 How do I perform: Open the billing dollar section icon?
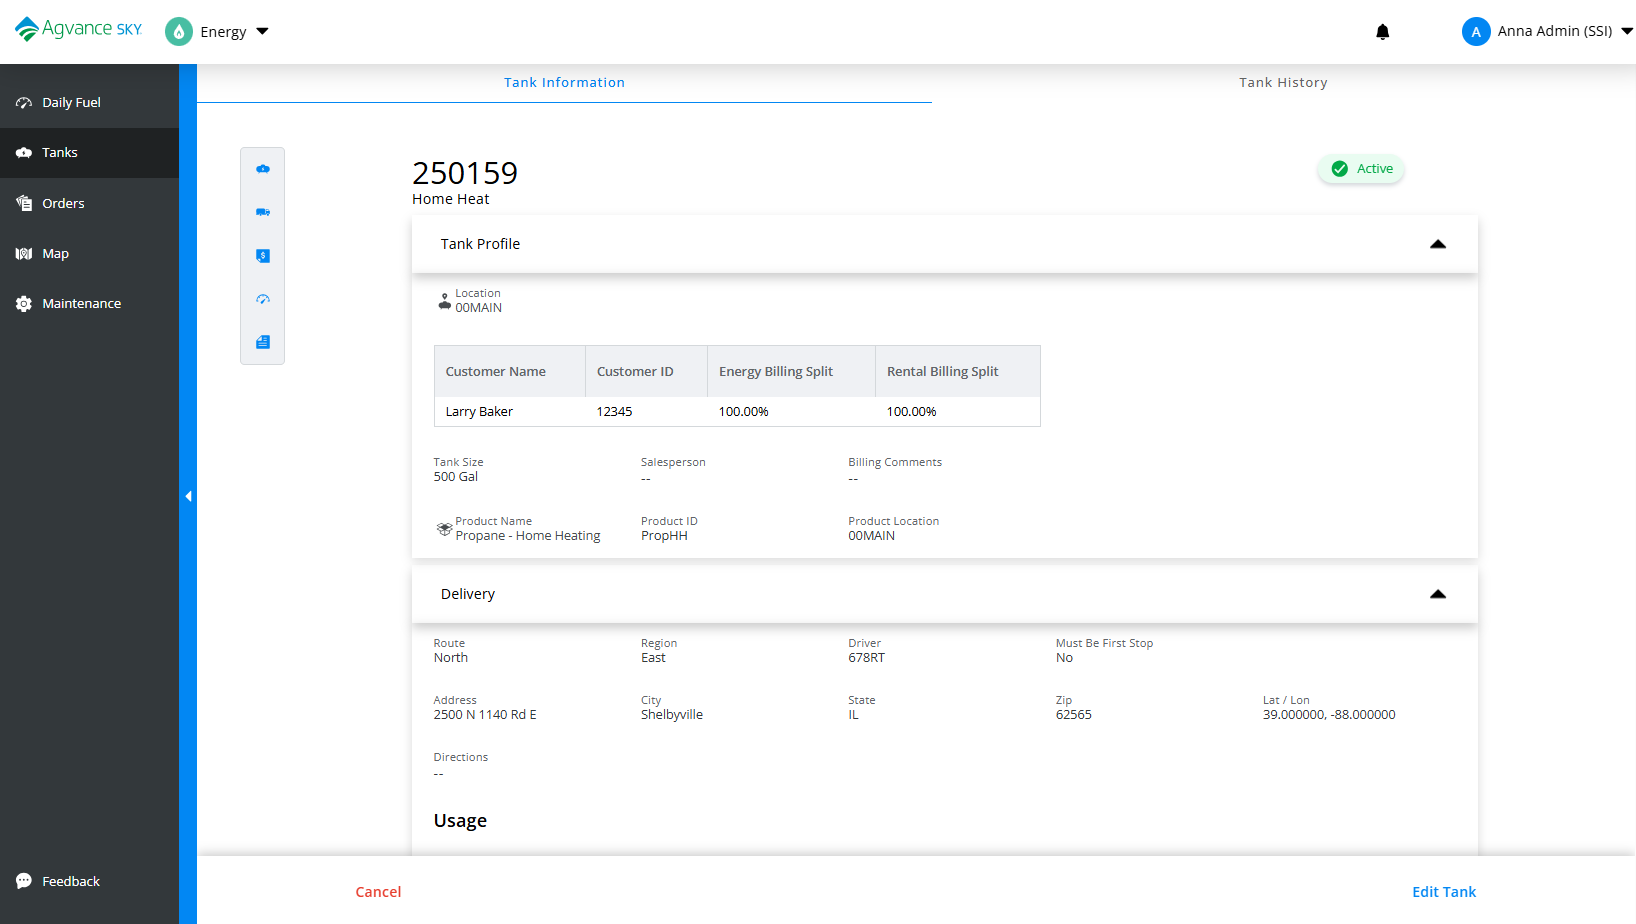tap(263, 256)
